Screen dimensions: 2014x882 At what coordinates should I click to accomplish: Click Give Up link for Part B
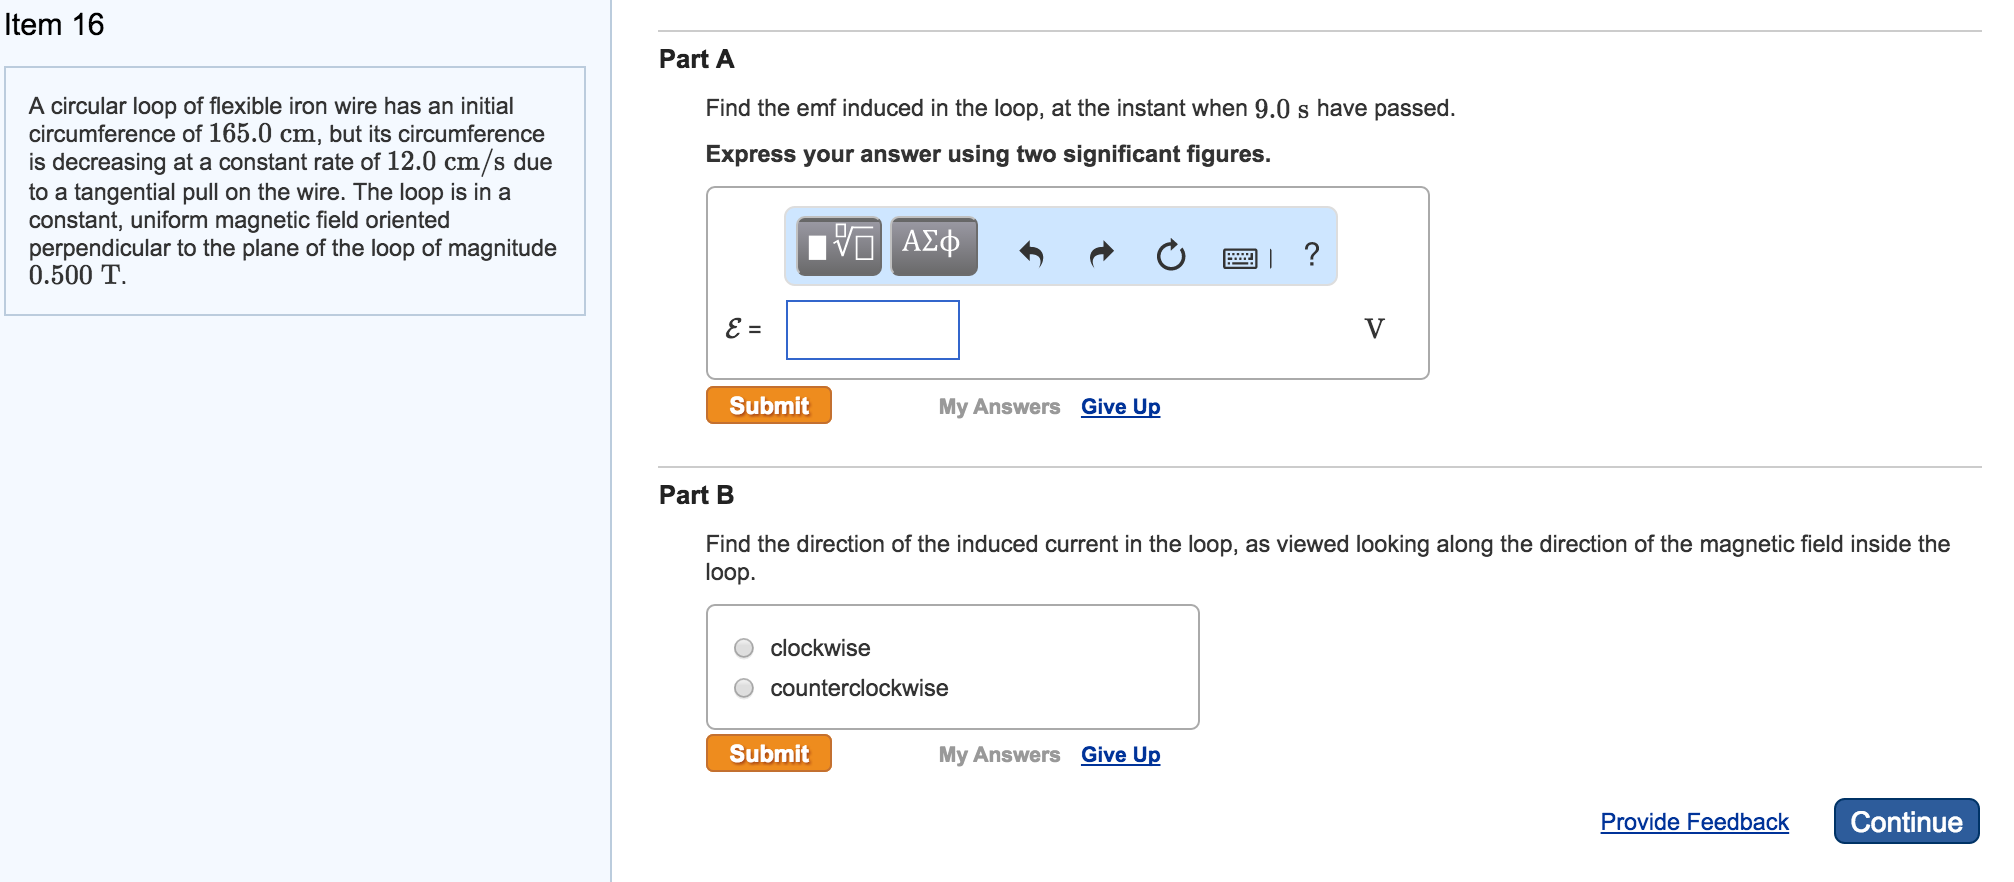pos(1120,755)
